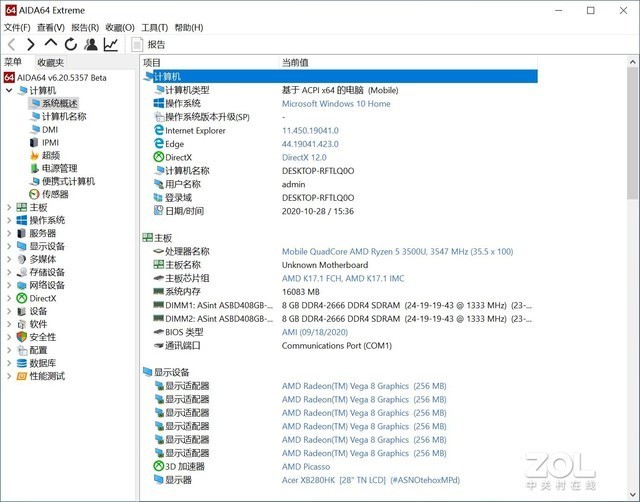The width and height of the screenshot is (640, 502).
Task: Click the 当前值 column header
Action: click(295, 62)
